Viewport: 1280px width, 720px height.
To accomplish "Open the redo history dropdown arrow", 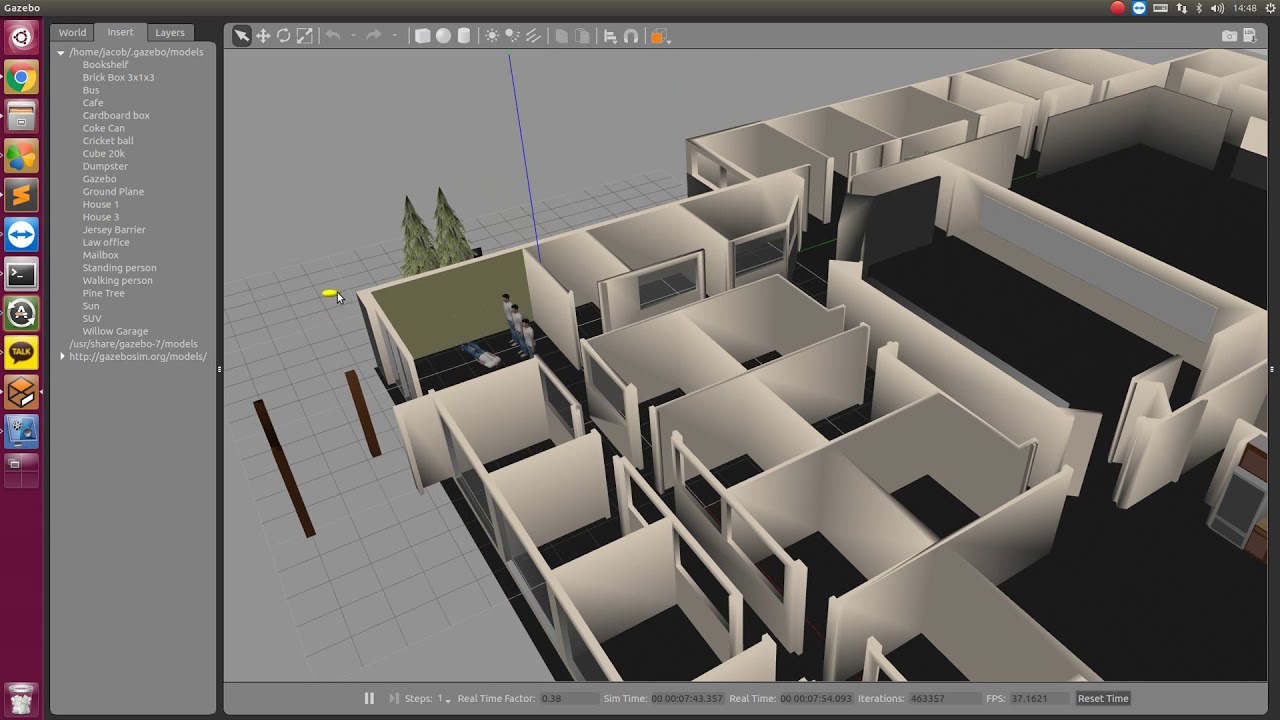I will 394,36.
